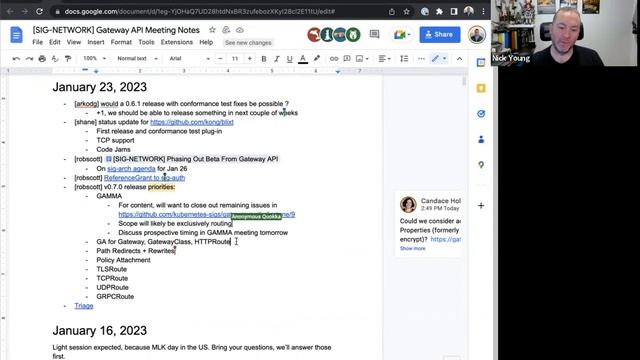The image size is (640, 360).
Task: Open the Contacts side panel icon
Action: coord(481,140)
